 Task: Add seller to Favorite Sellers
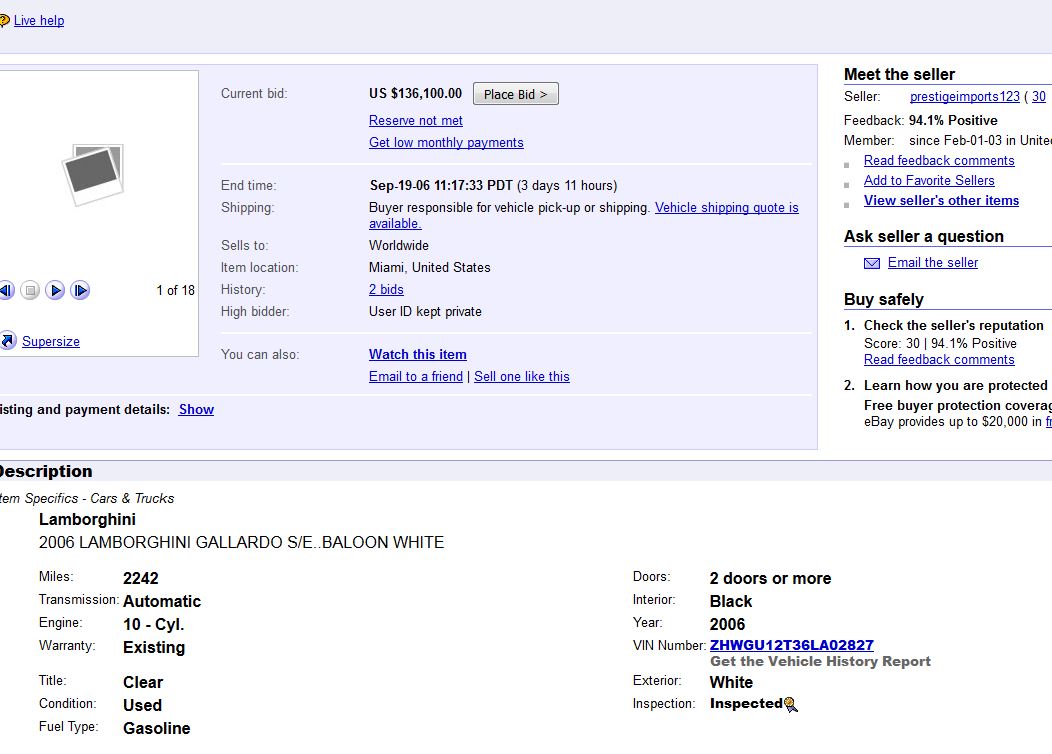tap(928, 180)
